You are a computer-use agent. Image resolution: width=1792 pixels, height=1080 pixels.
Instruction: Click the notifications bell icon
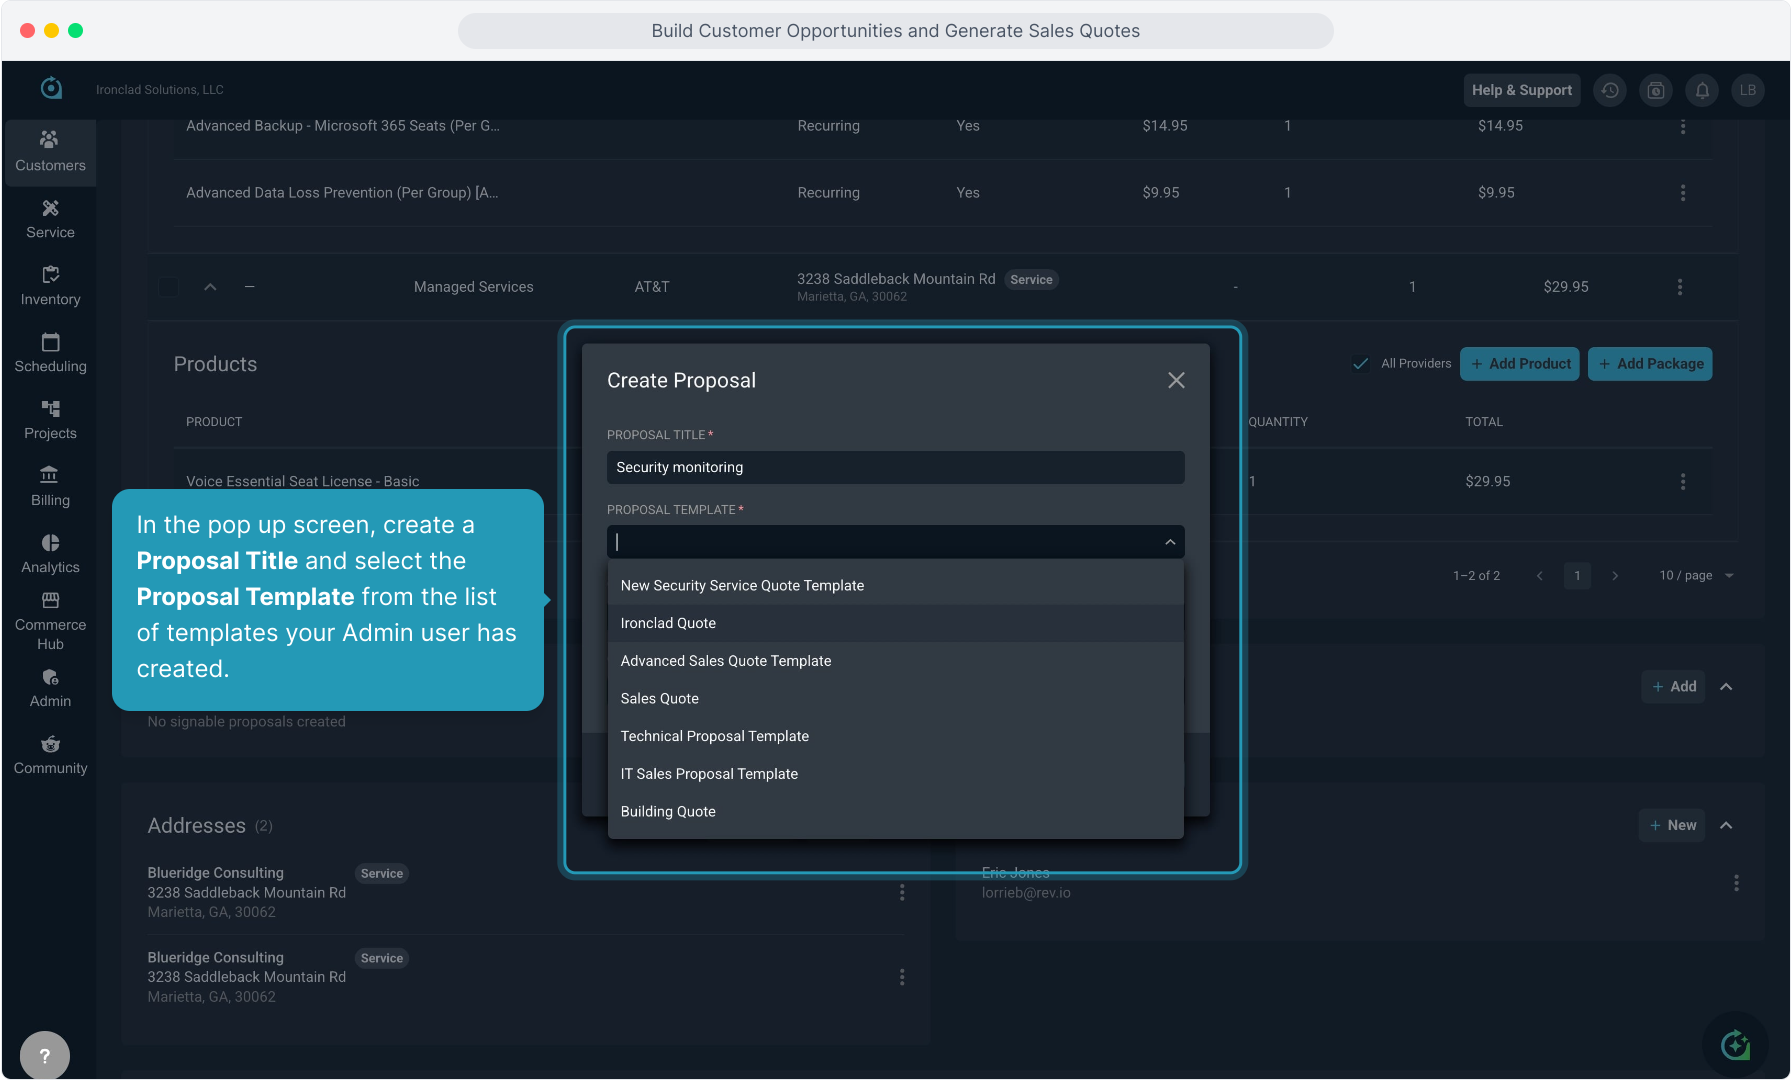1702,90
